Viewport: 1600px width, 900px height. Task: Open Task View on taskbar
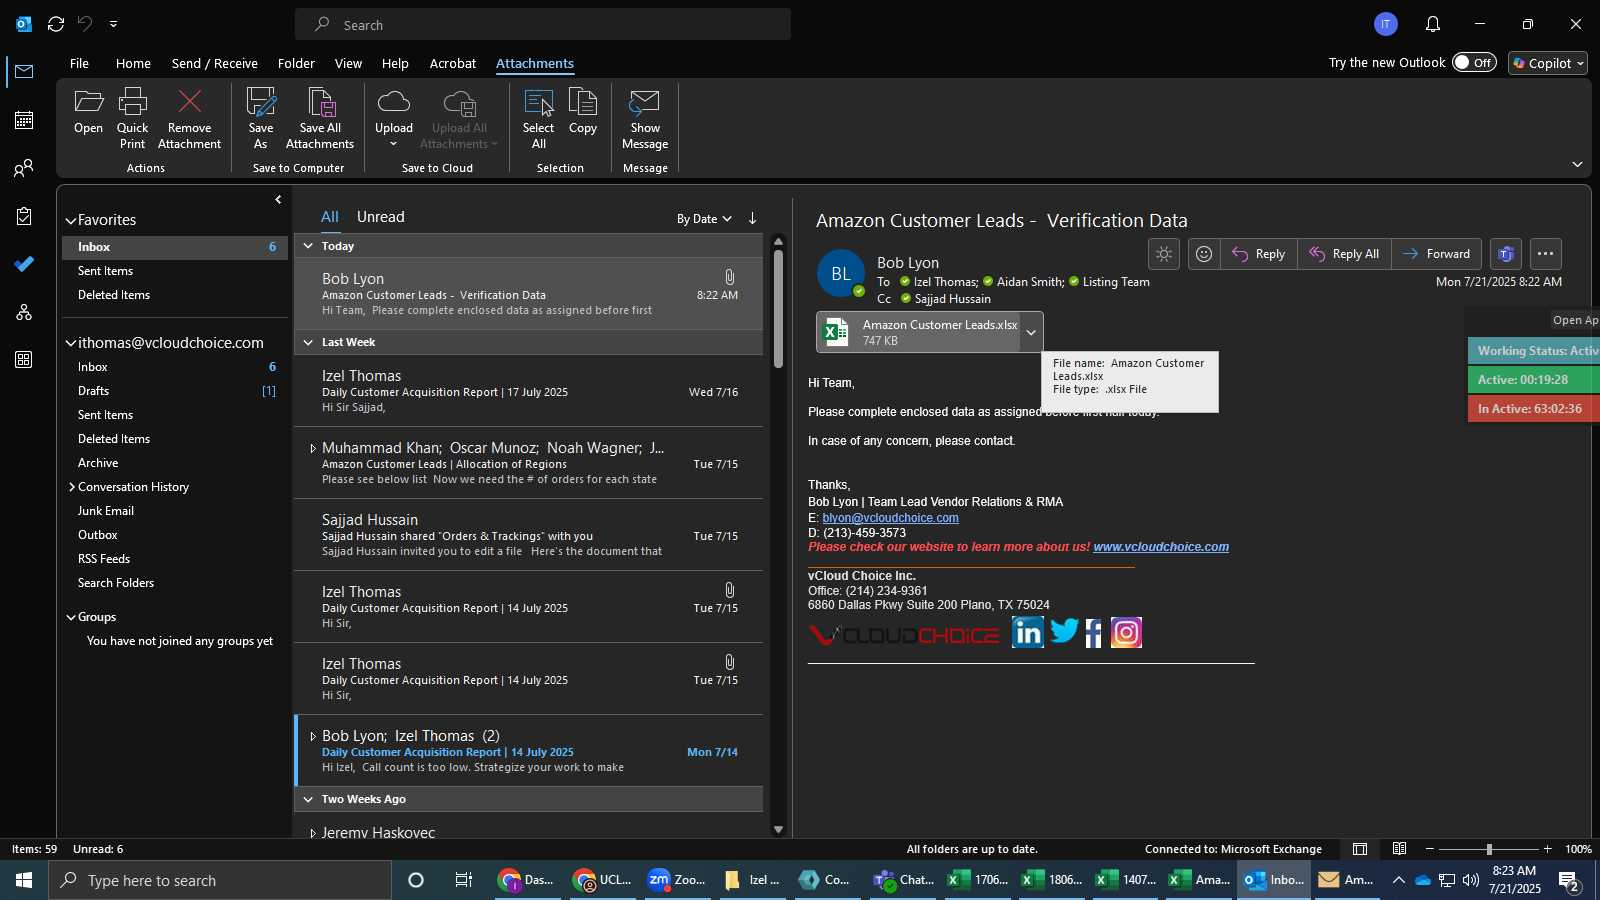tap(464, 880)
